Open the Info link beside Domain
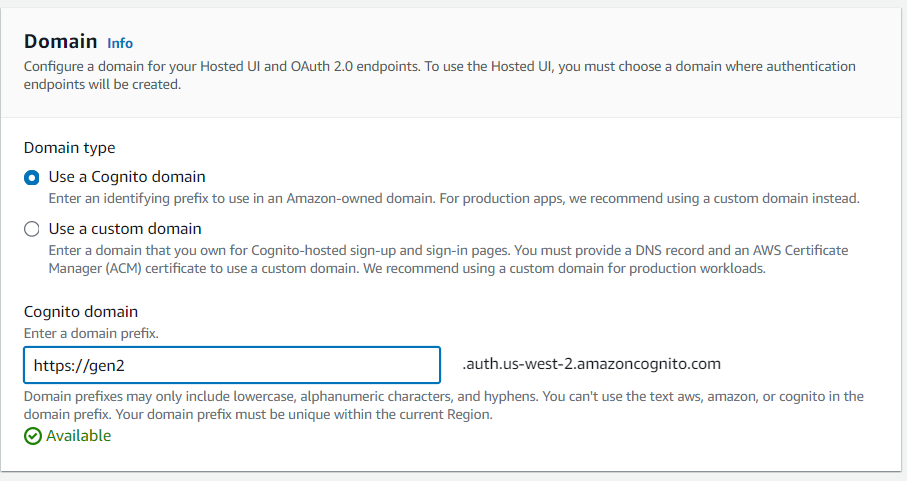The height and width of the screenshot is (481, 907). click(120, 43)
